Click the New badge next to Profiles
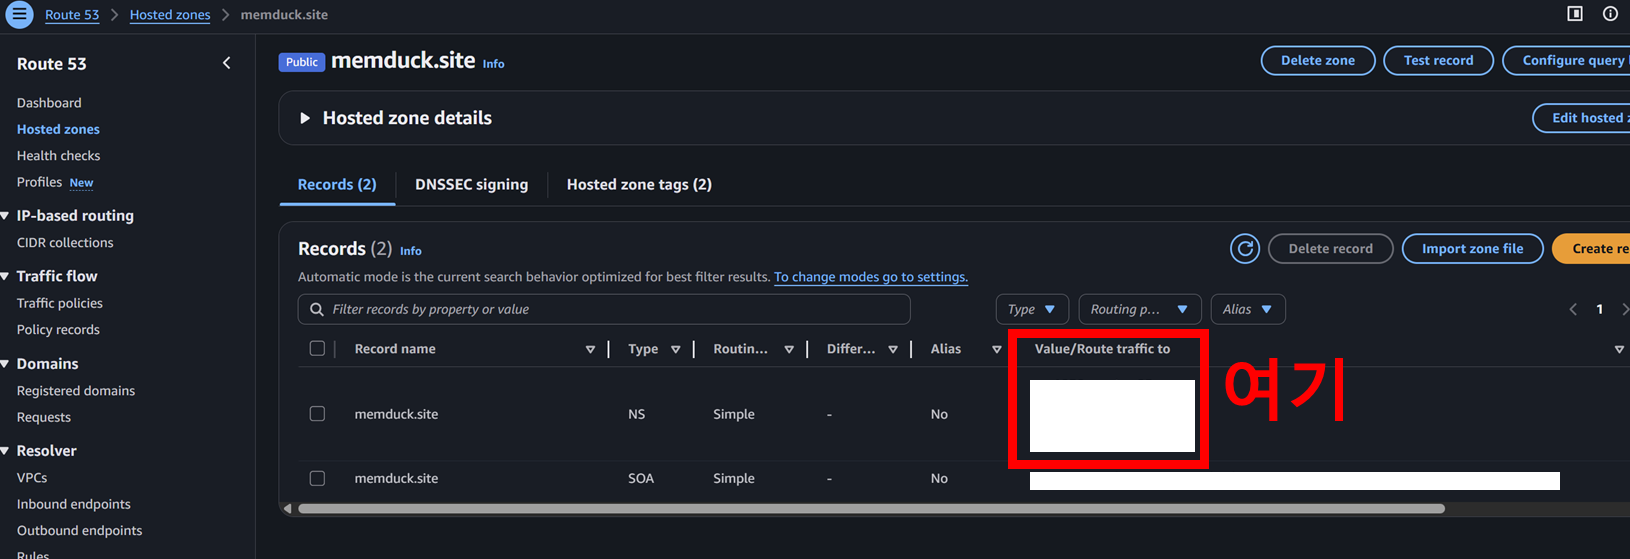 (x=81, y=183)
